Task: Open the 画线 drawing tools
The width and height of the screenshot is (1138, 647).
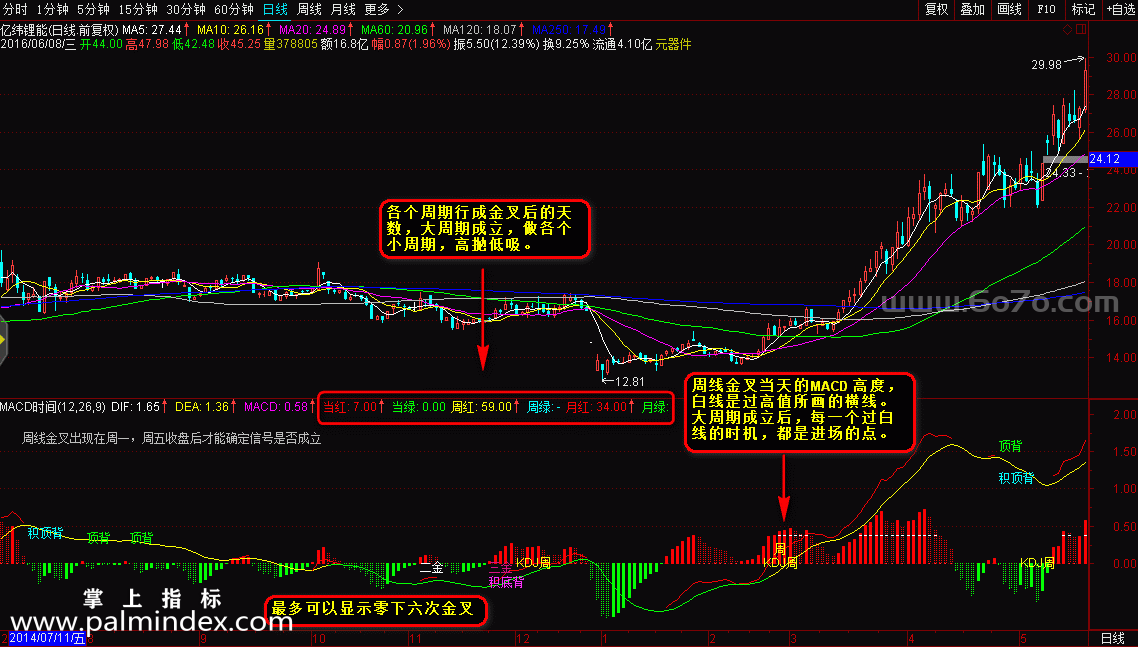Action: click(x=1010, y=9)
